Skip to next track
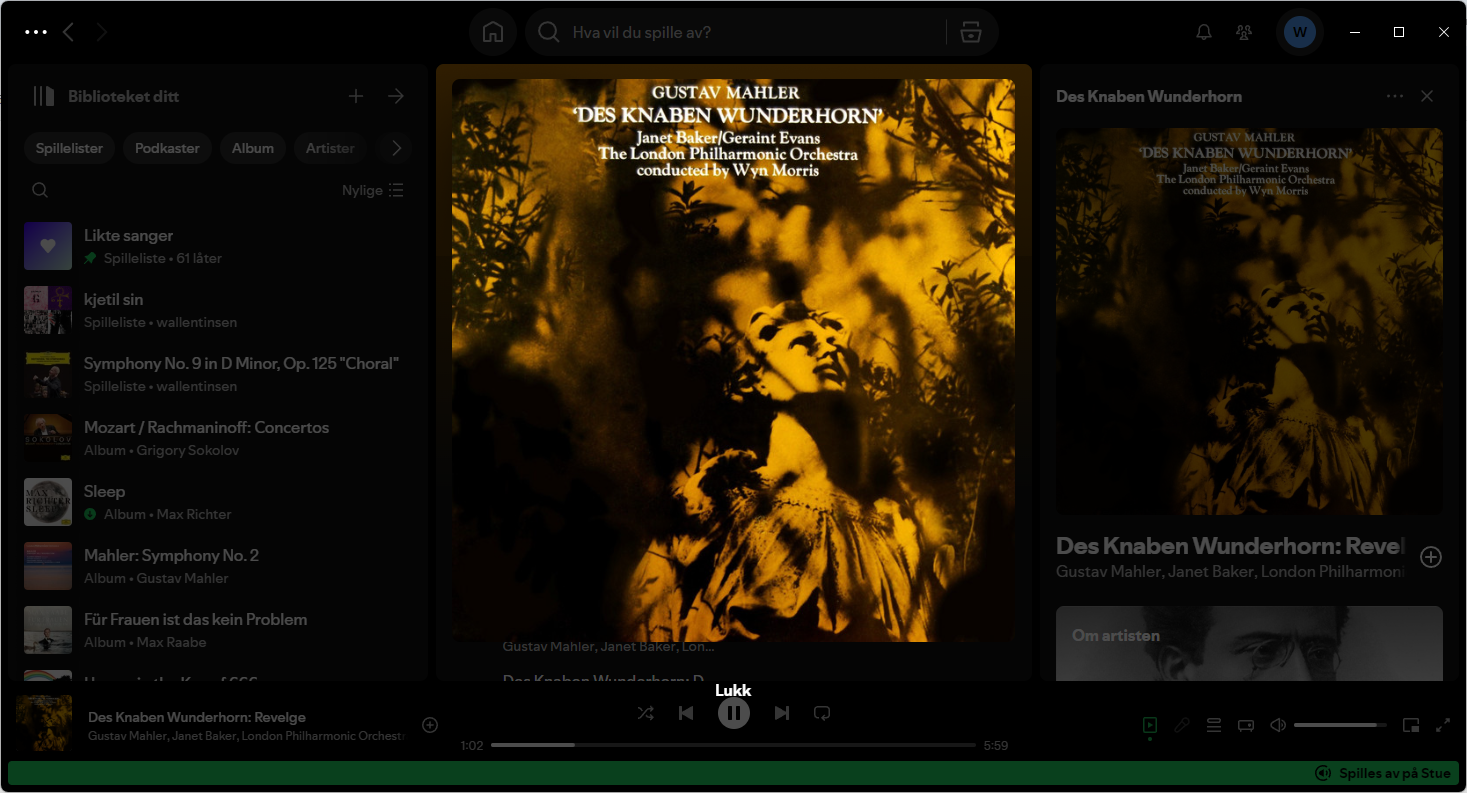 [x=782, y=713]
